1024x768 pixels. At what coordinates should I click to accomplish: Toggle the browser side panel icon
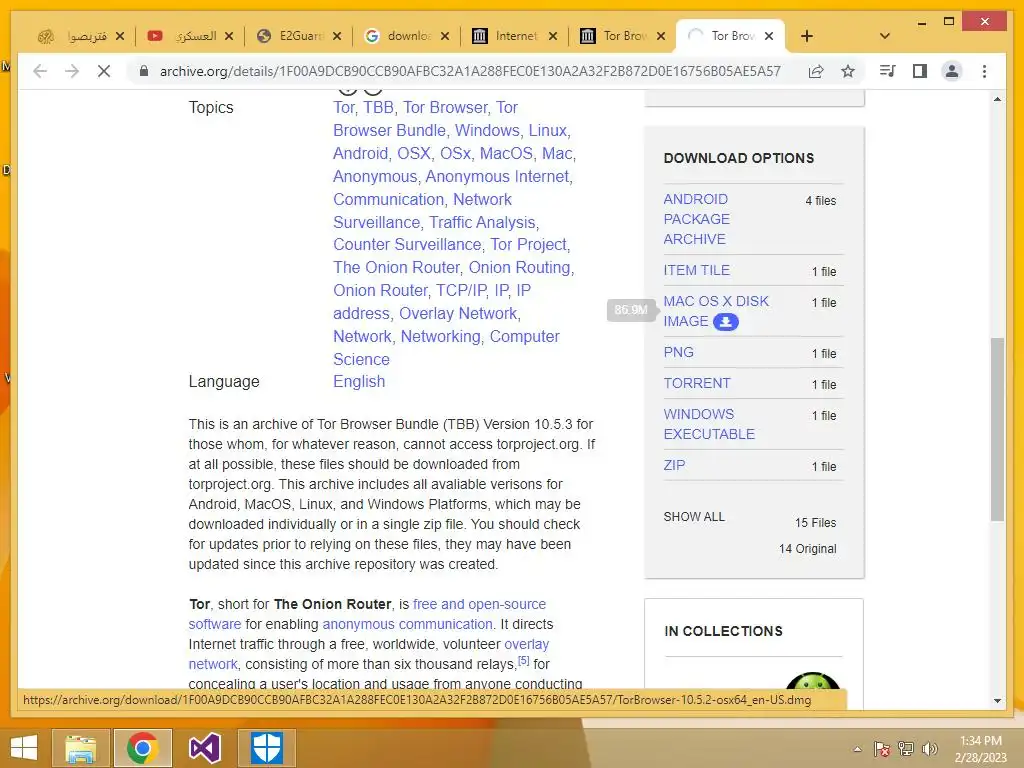(920, 71)
